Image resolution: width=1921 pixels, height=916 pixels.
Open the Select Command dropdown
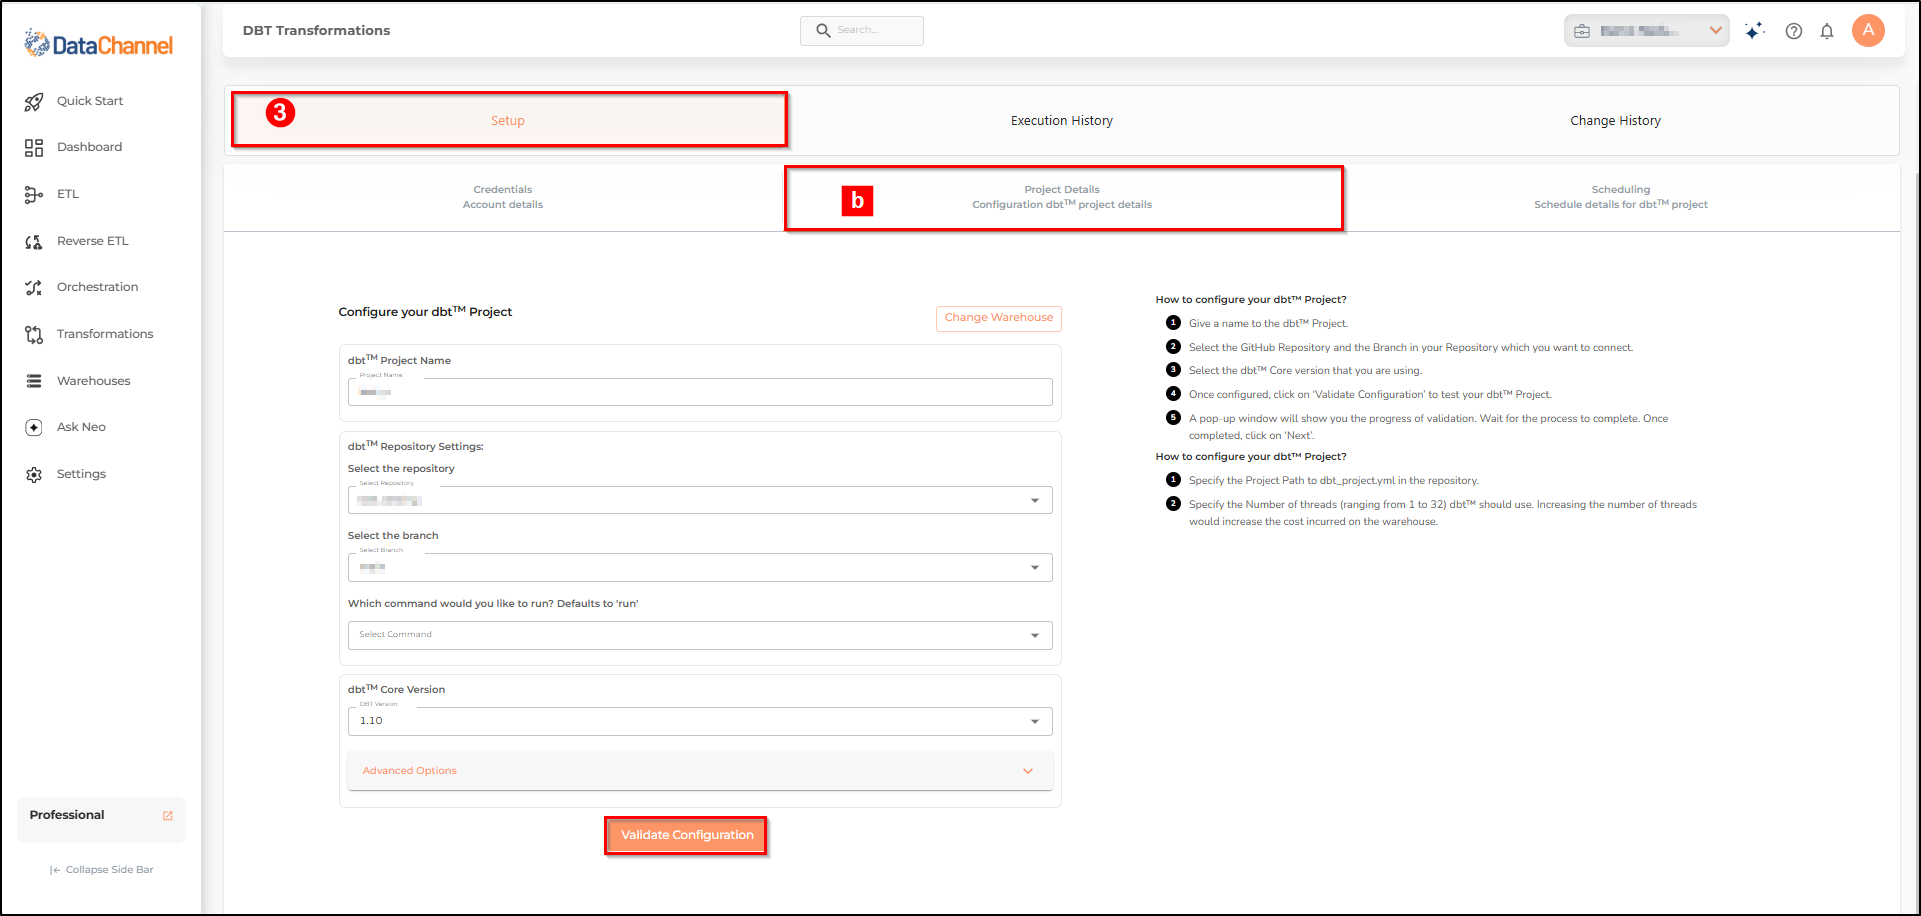700,635
